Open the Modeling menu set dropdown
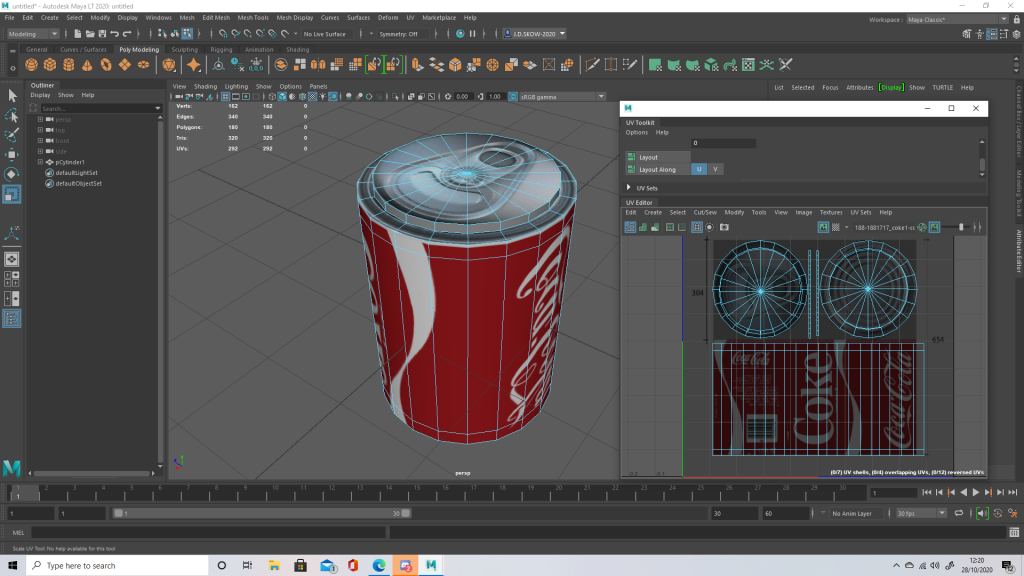1024x576 pixels. pos(33,33)
